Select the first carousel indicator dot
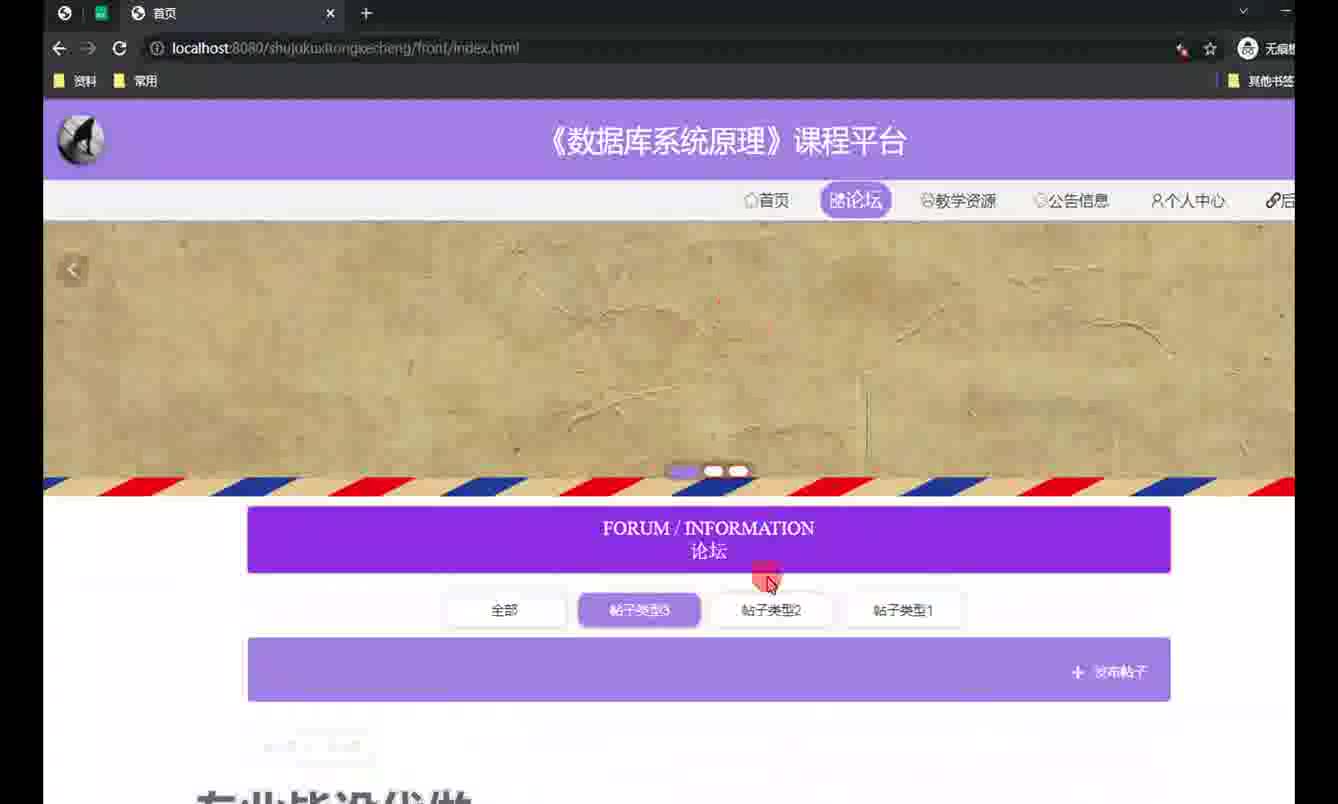Image resolution: width=1338 pixels, height=804 pixels. [684, 471]
